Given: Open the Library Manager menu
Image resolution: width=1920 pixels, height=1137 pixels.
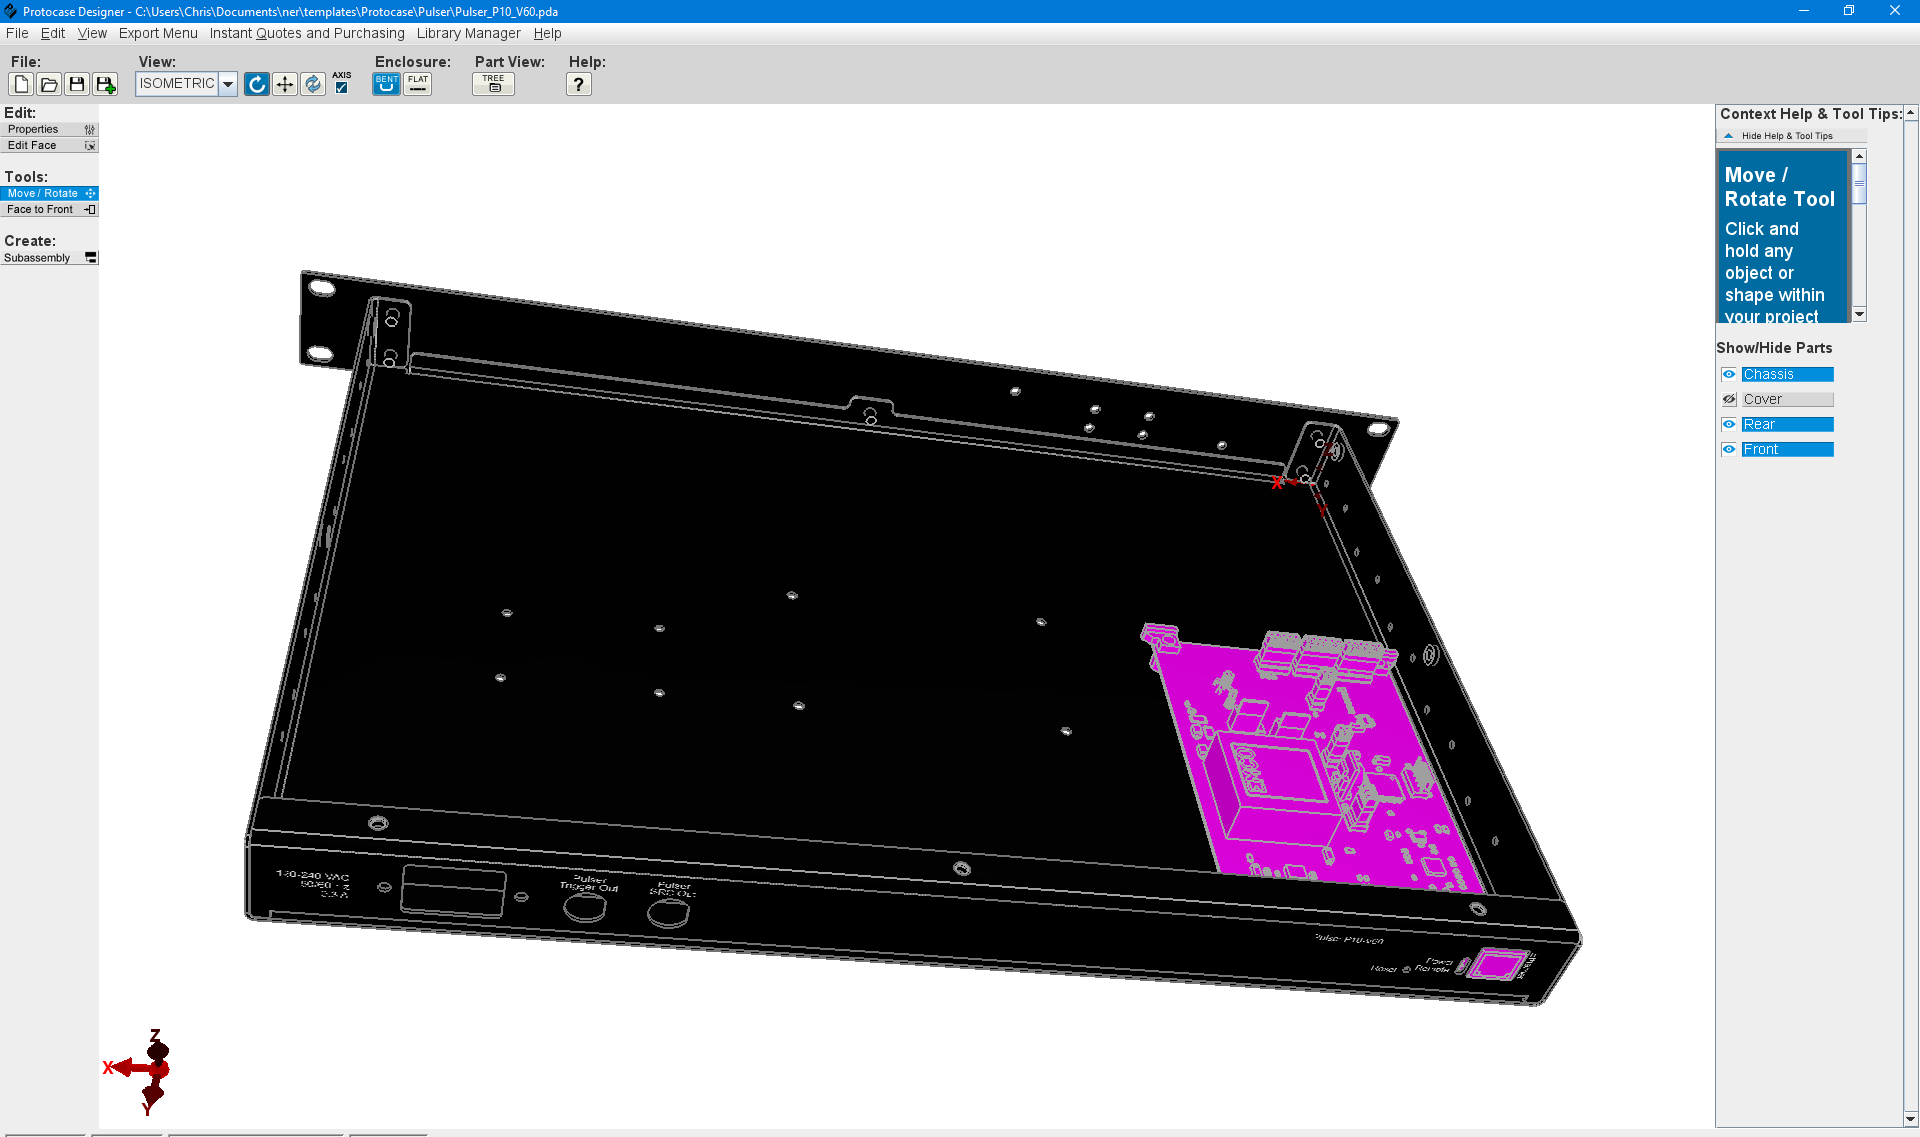Looking at the screenshot, I should click(468, 33).
